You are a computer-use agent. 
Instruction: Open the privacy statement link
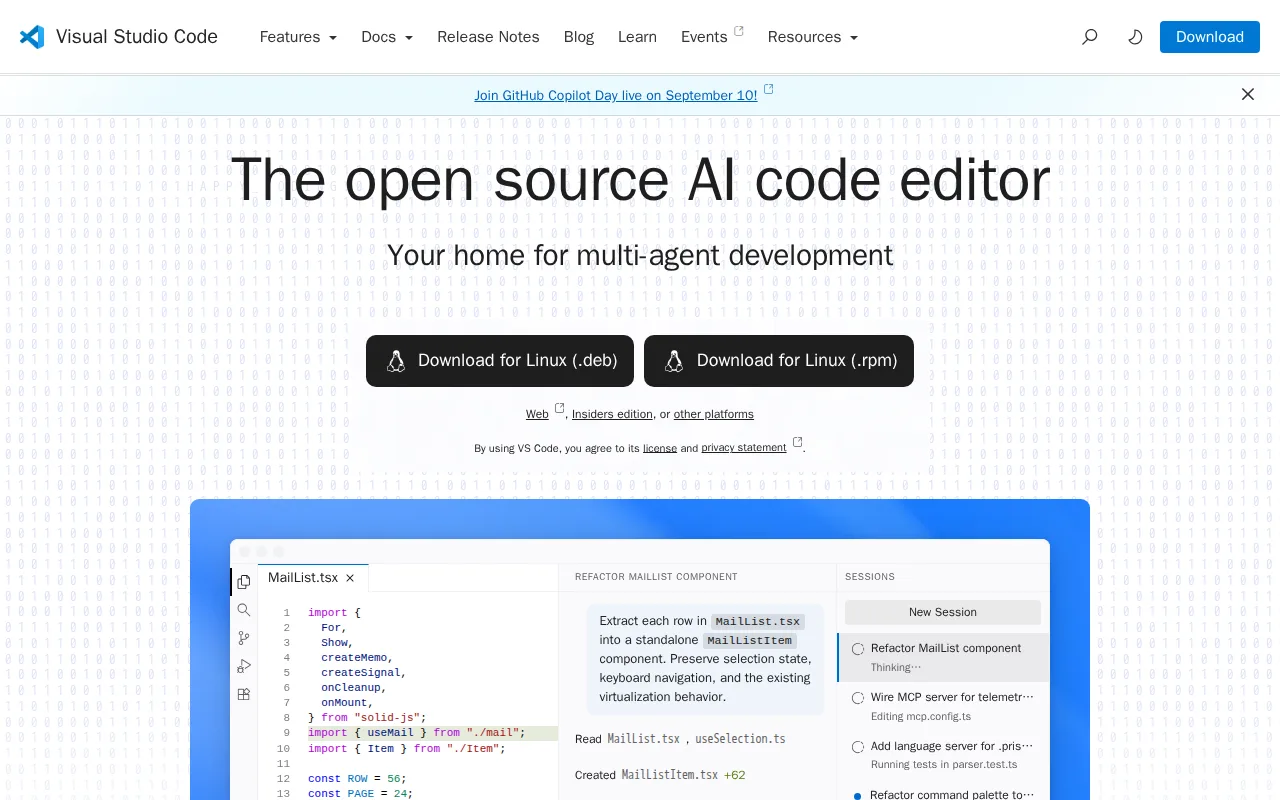(744, 448)
